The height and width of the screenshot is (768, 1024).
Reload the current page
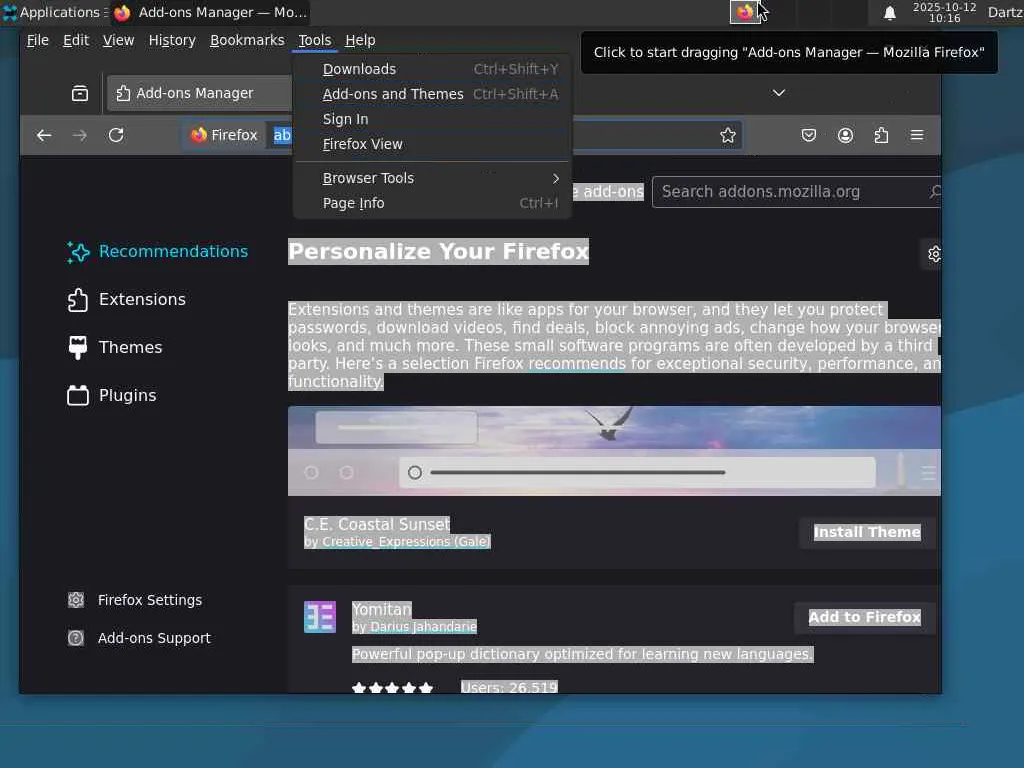click(116, 135)
